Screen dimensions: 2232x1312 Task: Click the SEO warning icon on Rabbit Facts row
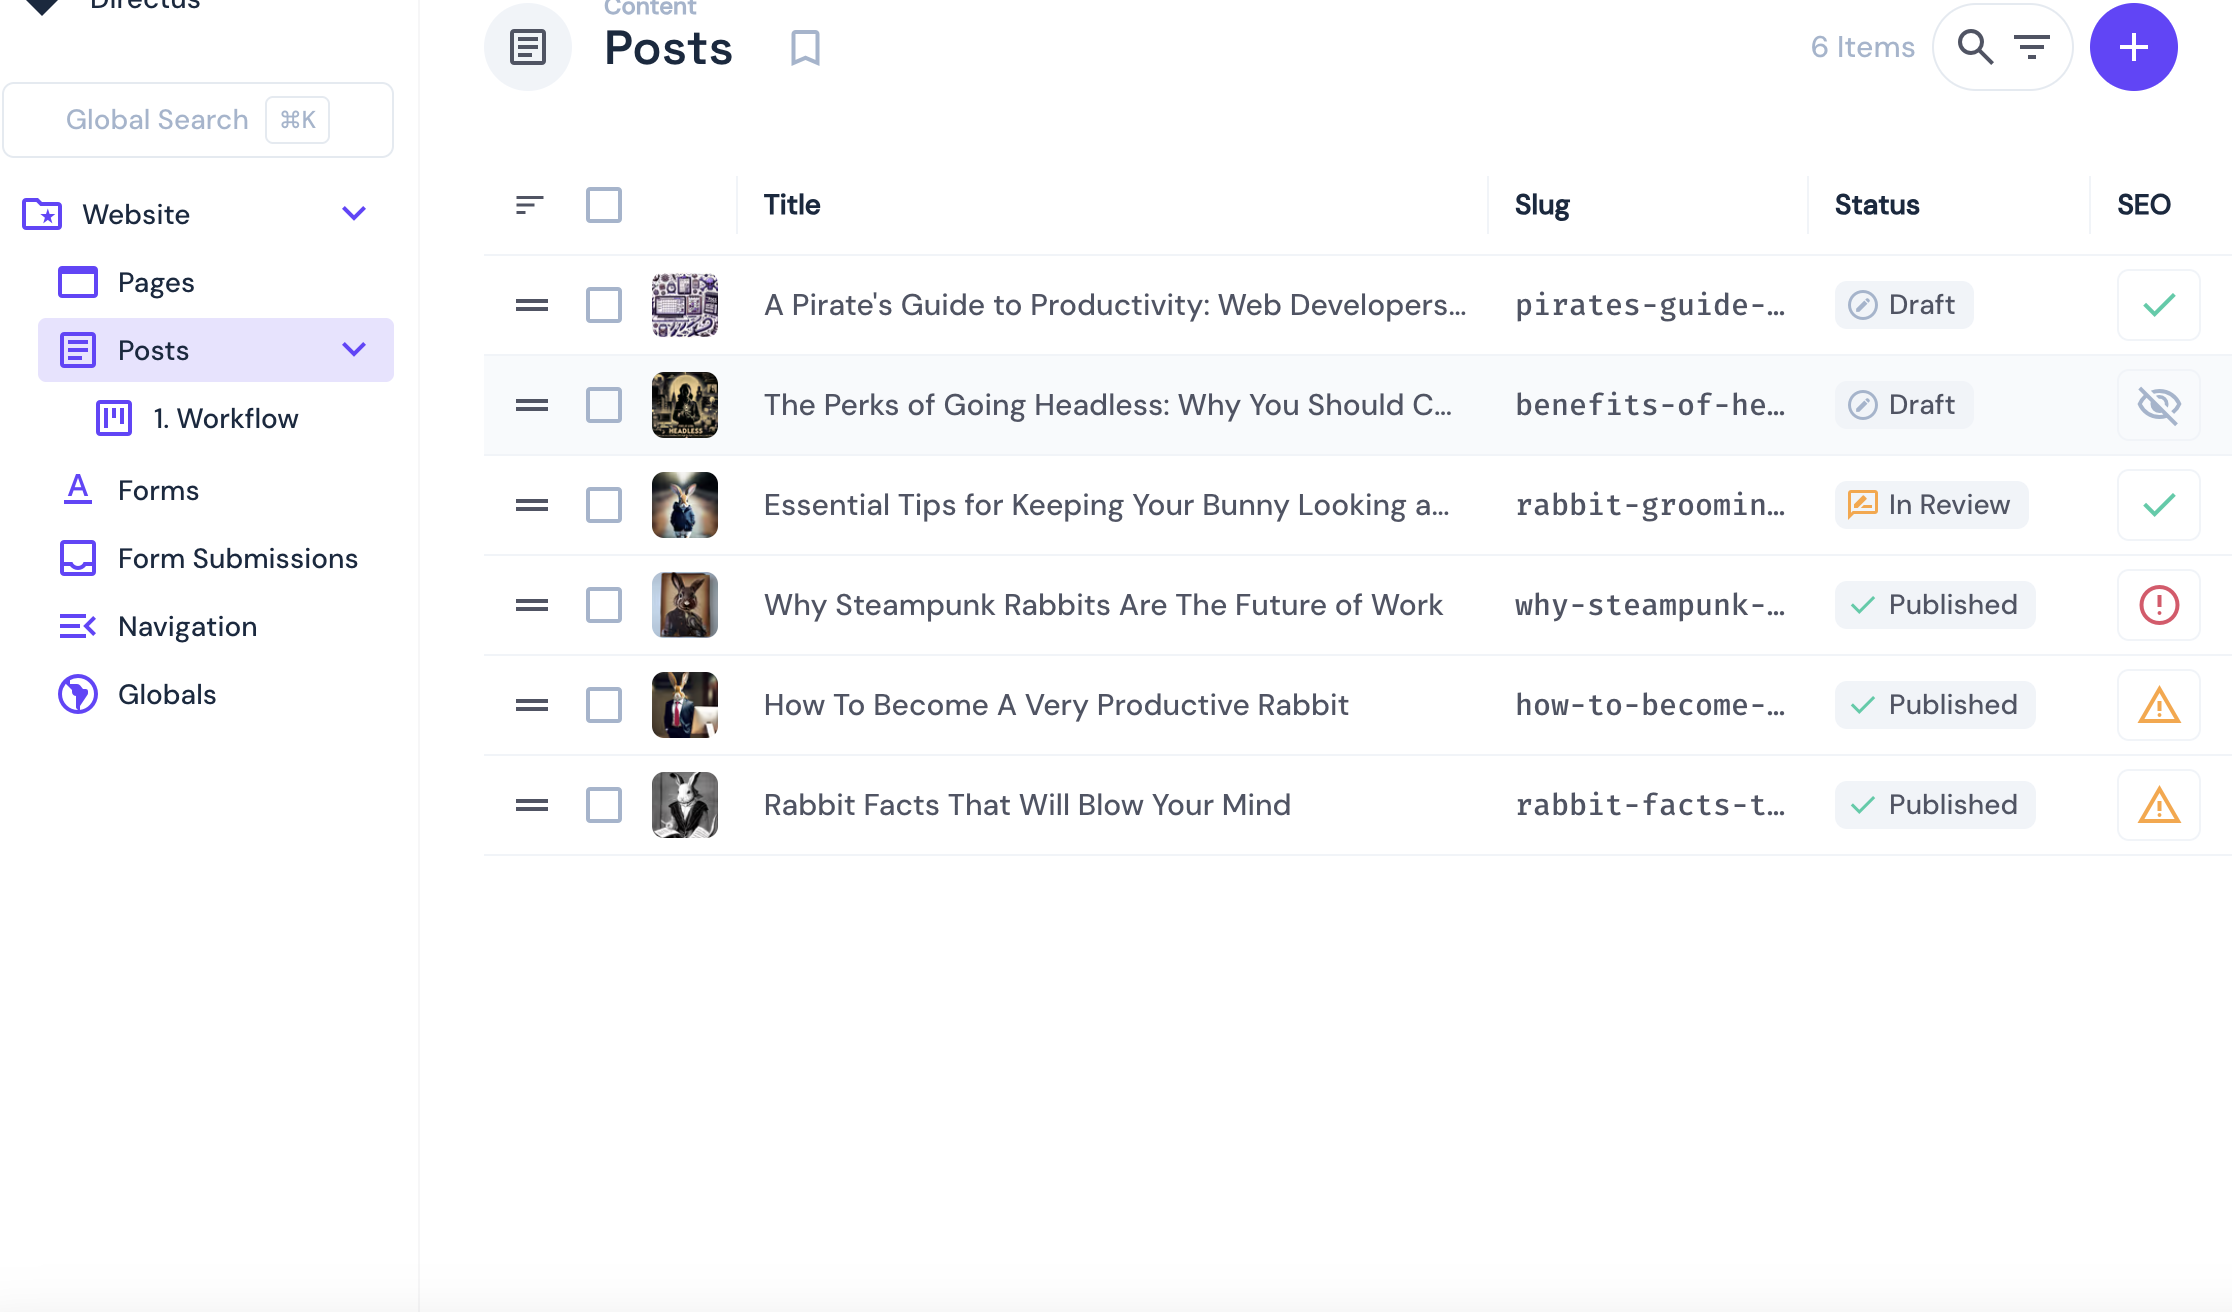(x=2157, y=805)
